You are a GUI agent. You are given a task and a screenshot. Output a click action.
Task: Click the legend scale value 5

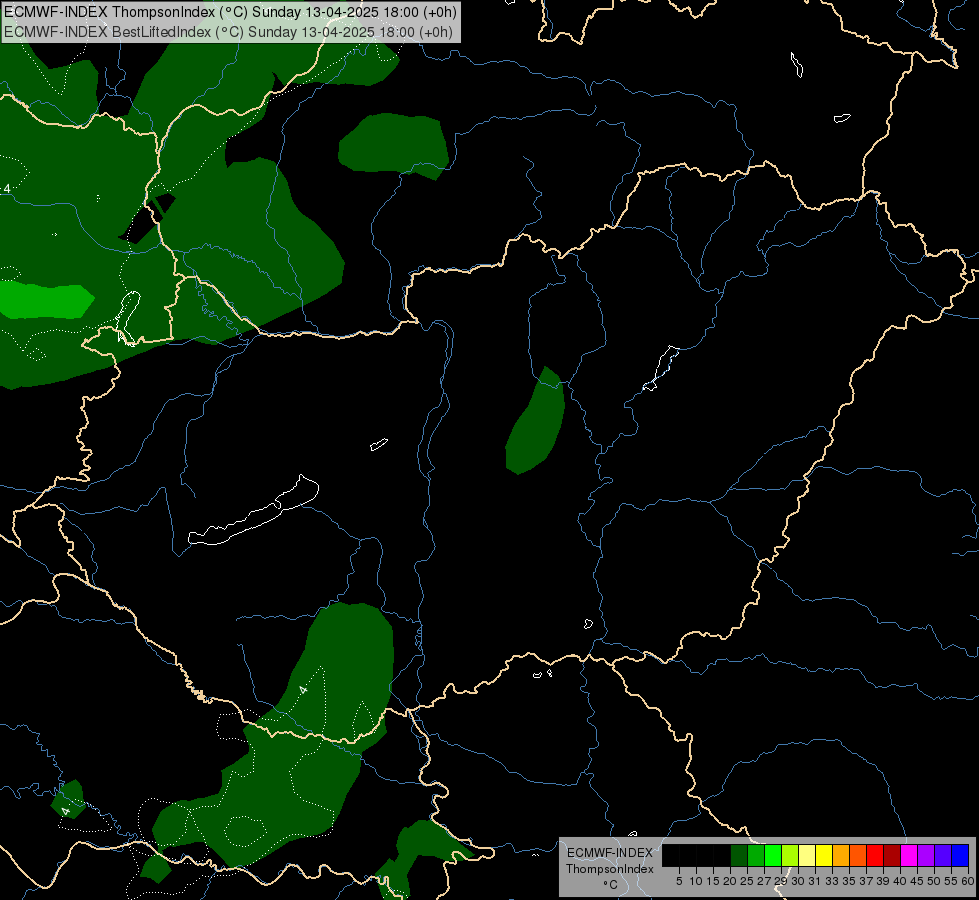point(679,881)
